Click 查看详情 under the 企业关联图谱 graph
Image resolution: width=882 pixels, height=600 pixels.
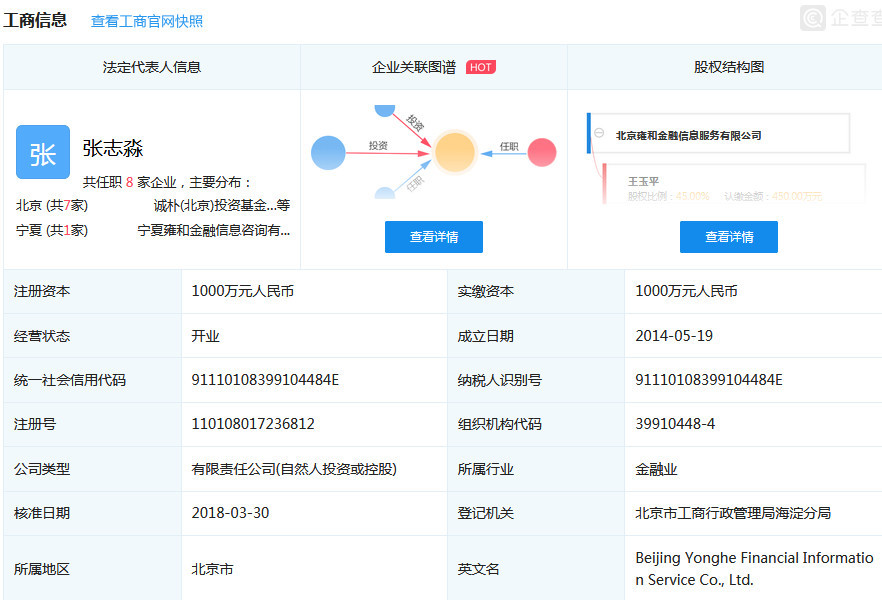click(434, 237)
